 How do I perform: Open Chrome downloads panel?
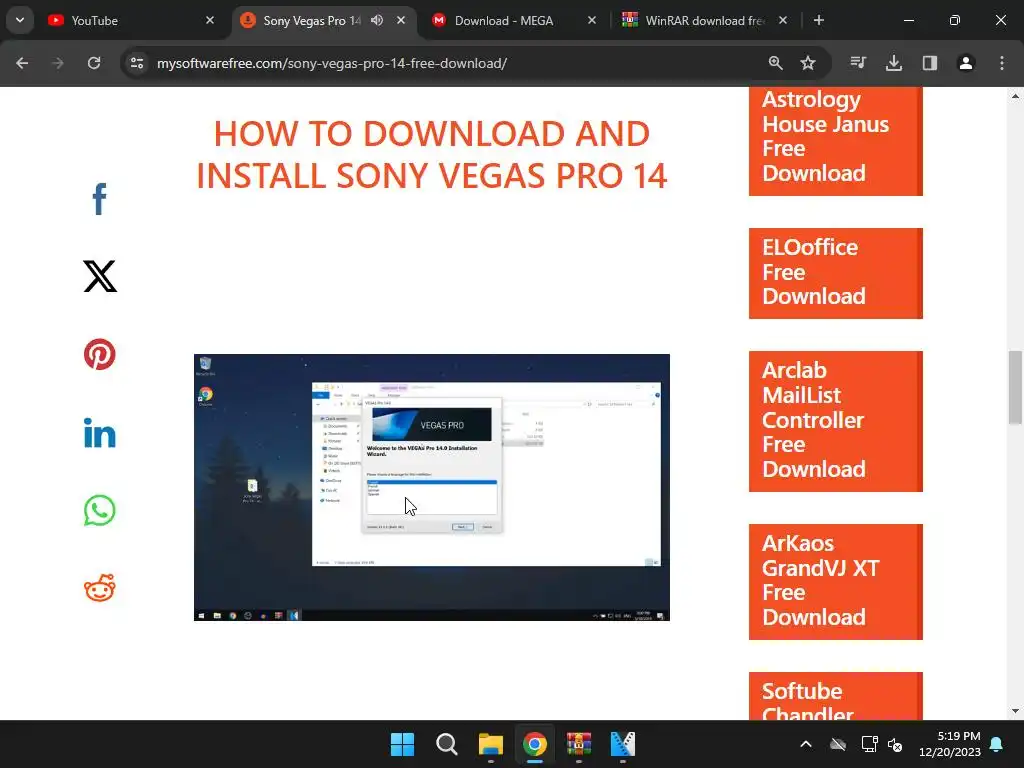pyautogui.click(x=894, y=63)
